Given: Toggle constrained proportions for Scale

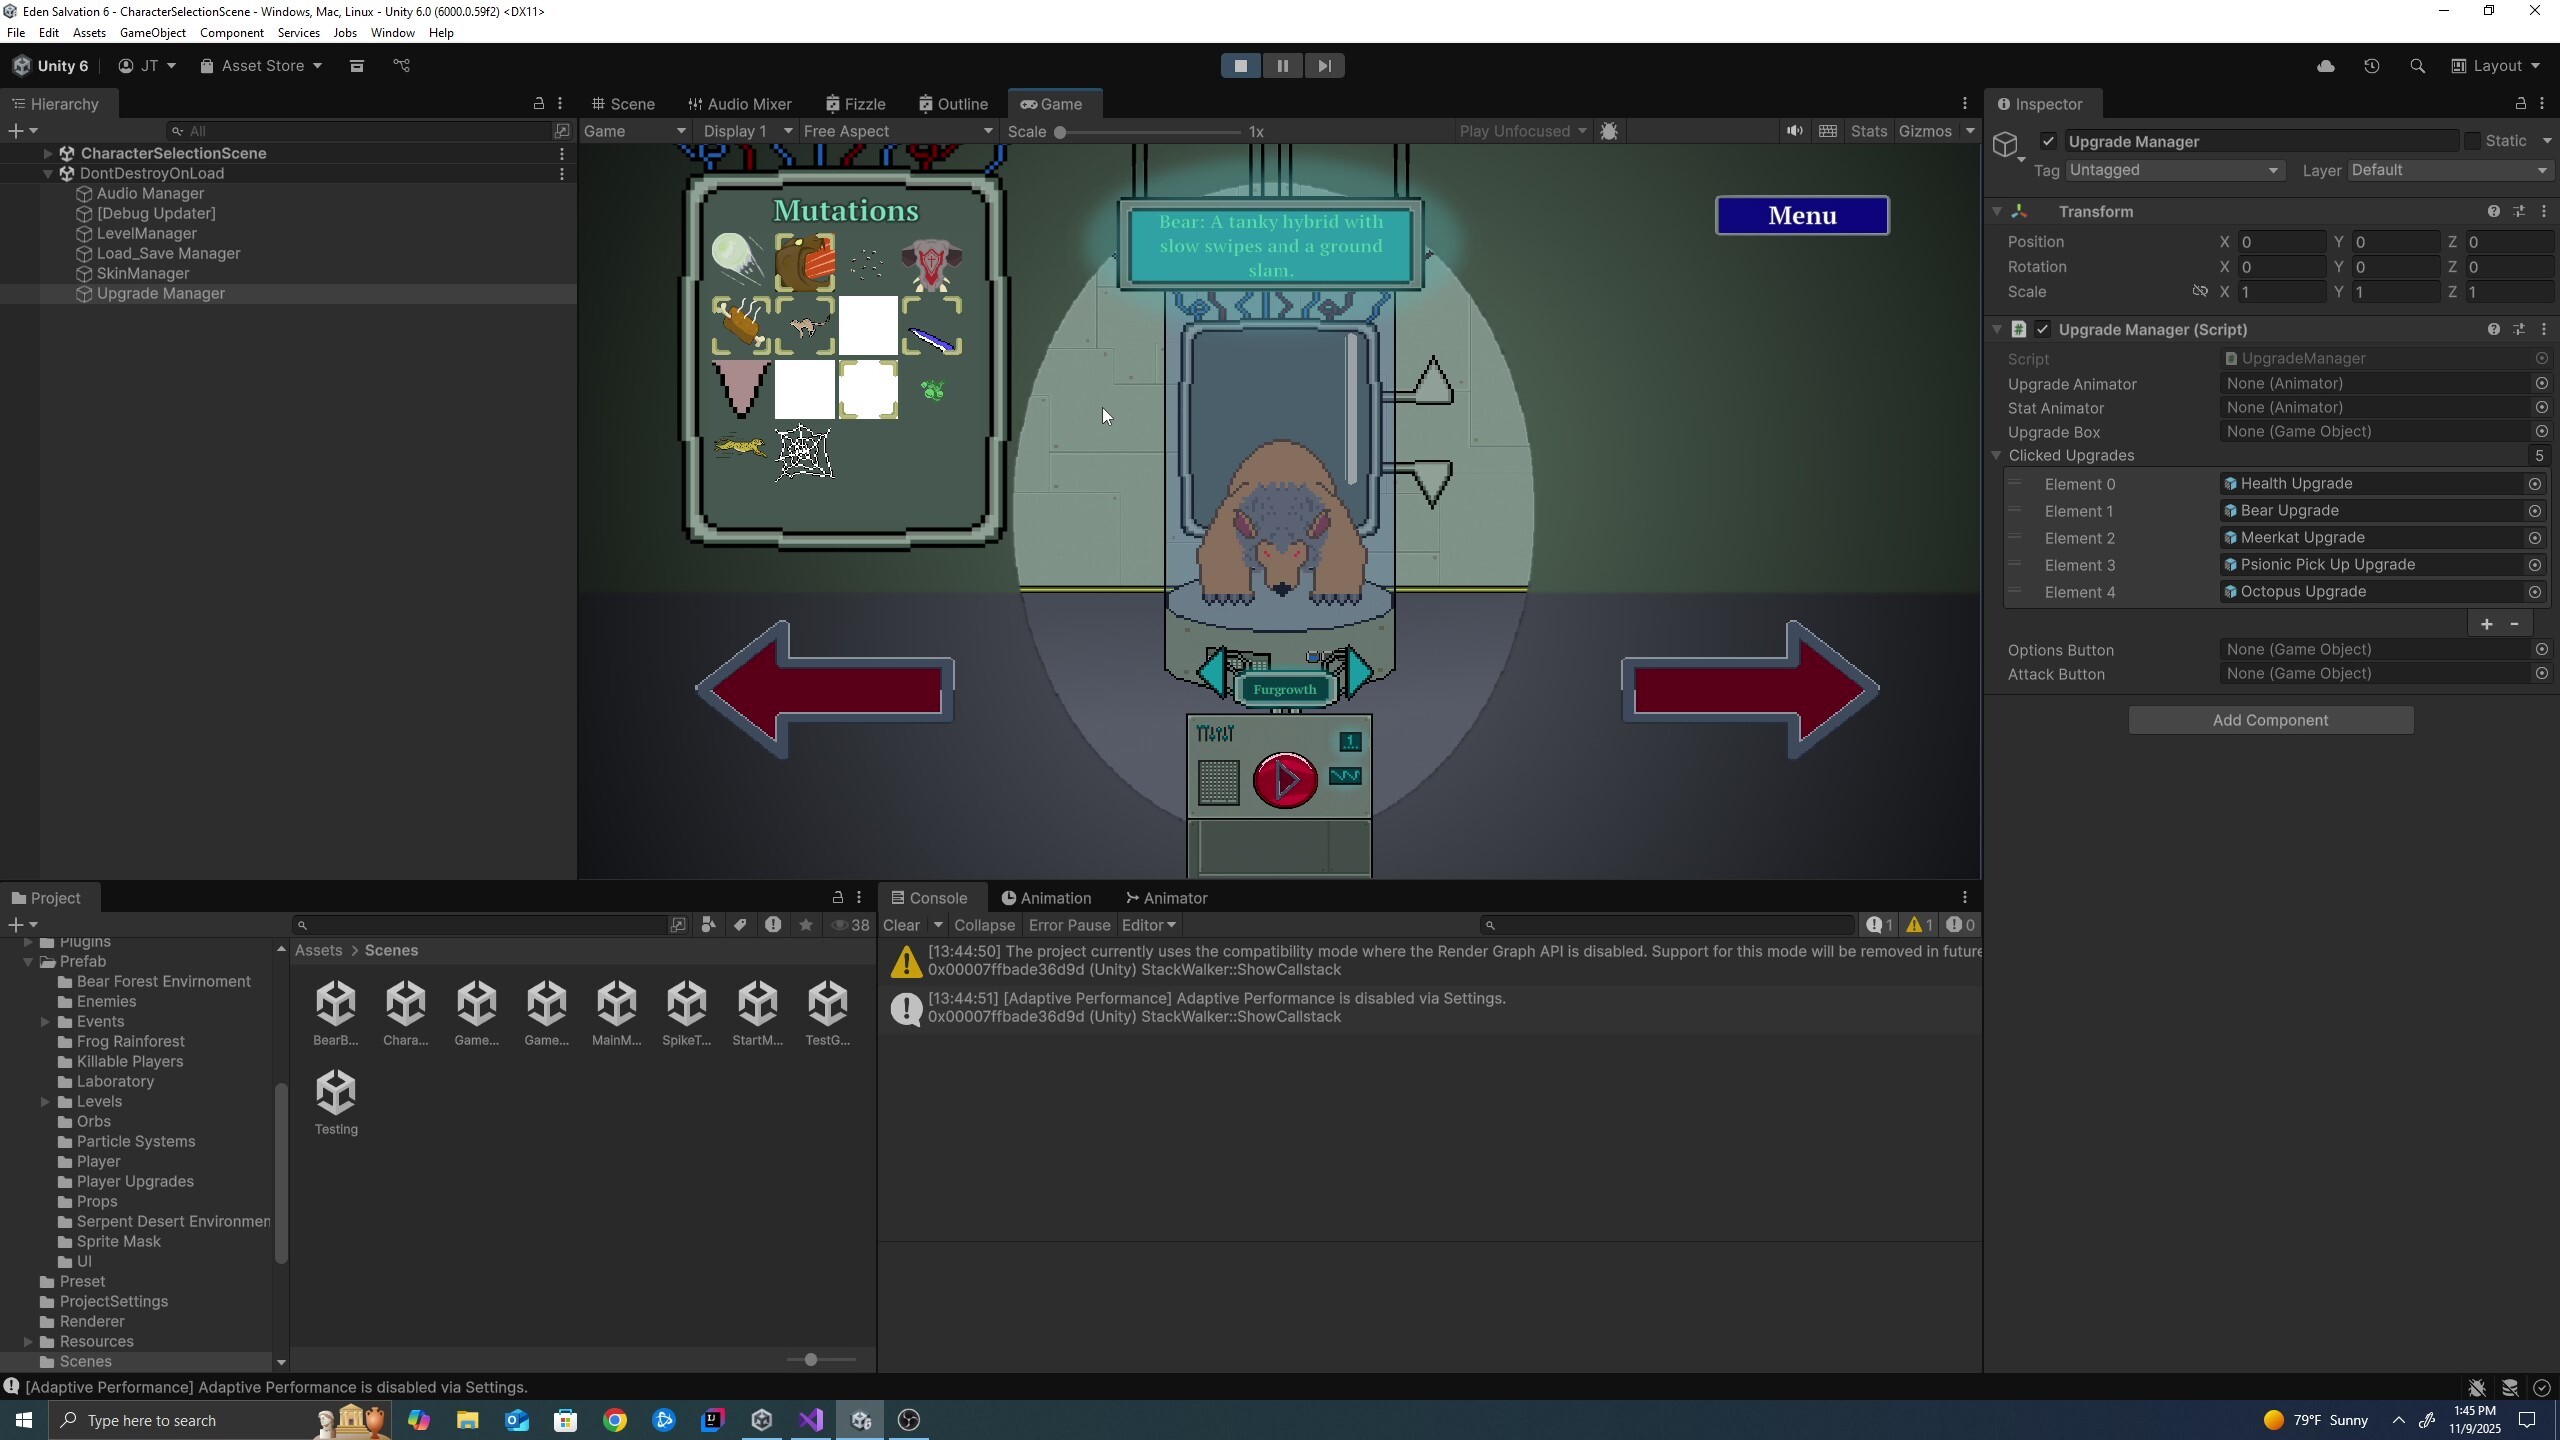Looking at the screenshot, I should click(2199, 291).
